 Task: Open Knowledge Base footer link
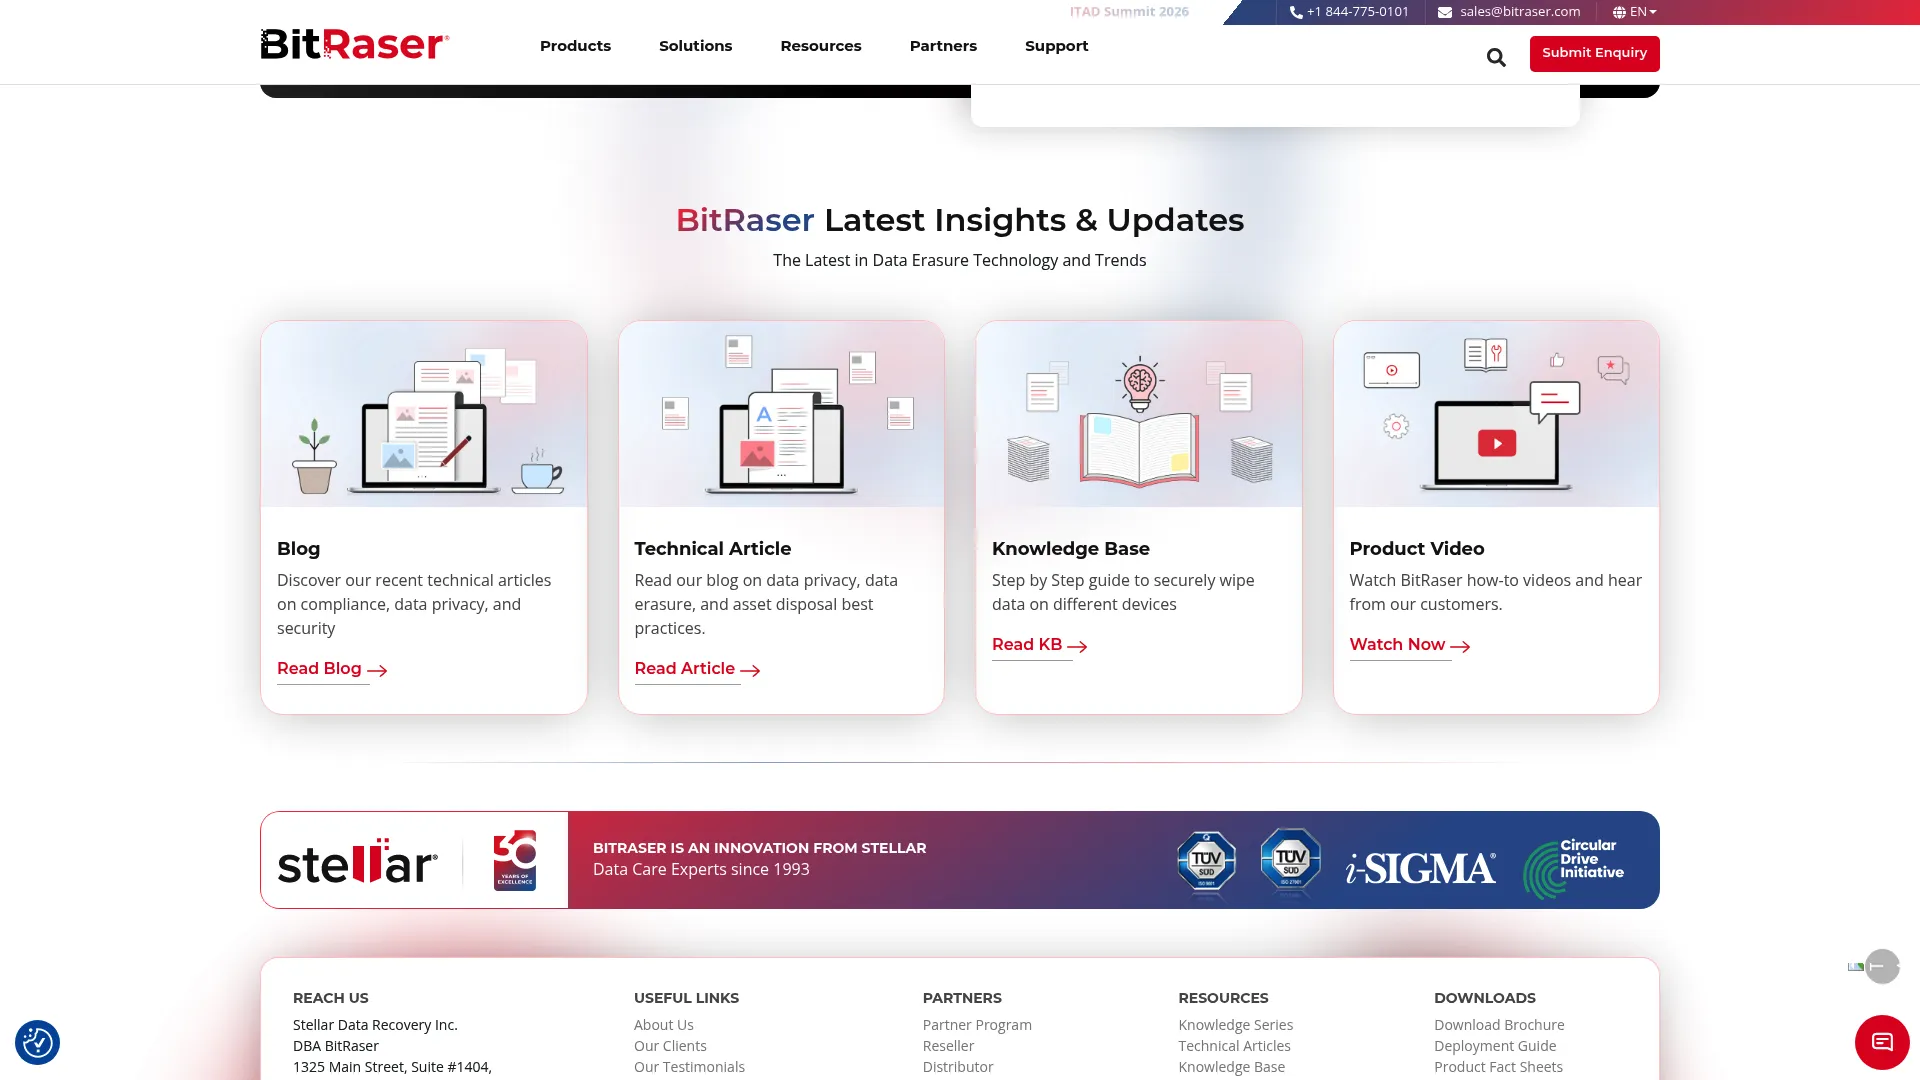1231,1067
